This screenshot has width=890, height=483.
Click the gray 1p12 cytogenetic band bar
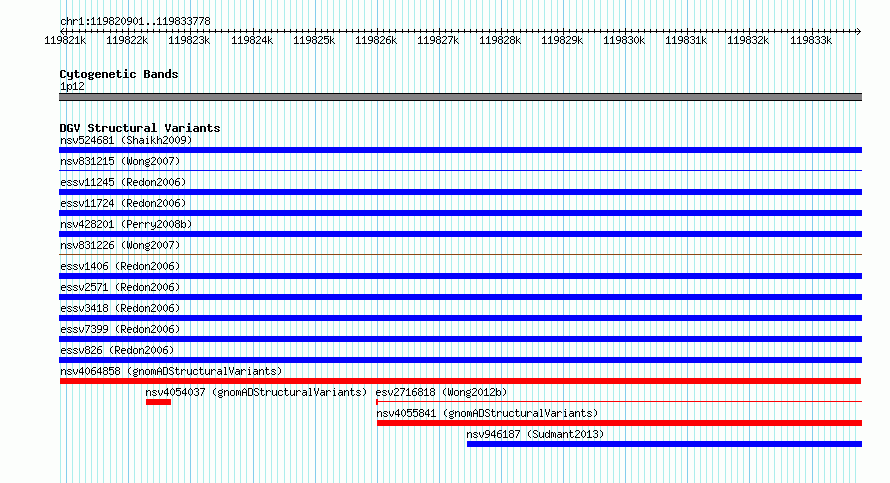[x=460, y=97]
